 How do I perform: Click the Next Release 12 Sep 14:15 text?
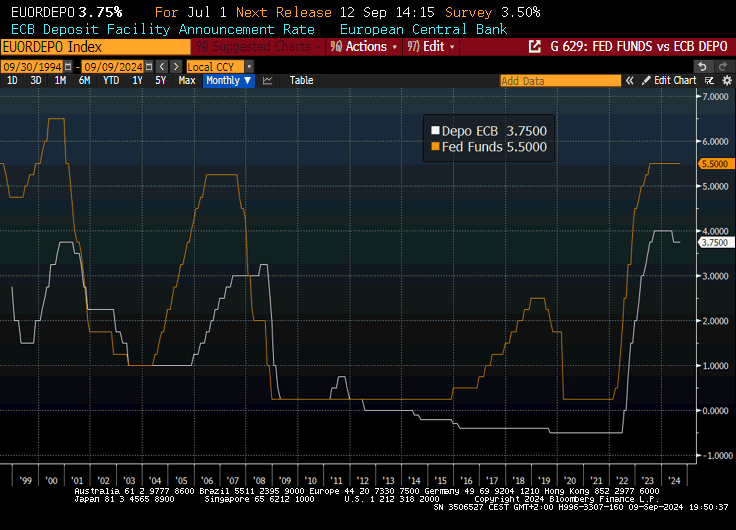pos(335,12)
